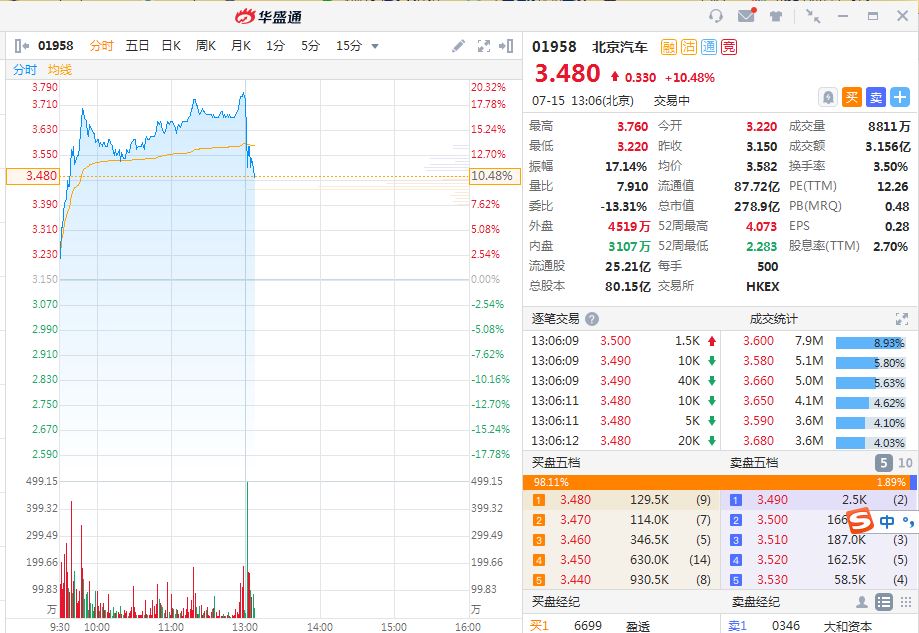Add stock to watchlist plus icon

900,97
